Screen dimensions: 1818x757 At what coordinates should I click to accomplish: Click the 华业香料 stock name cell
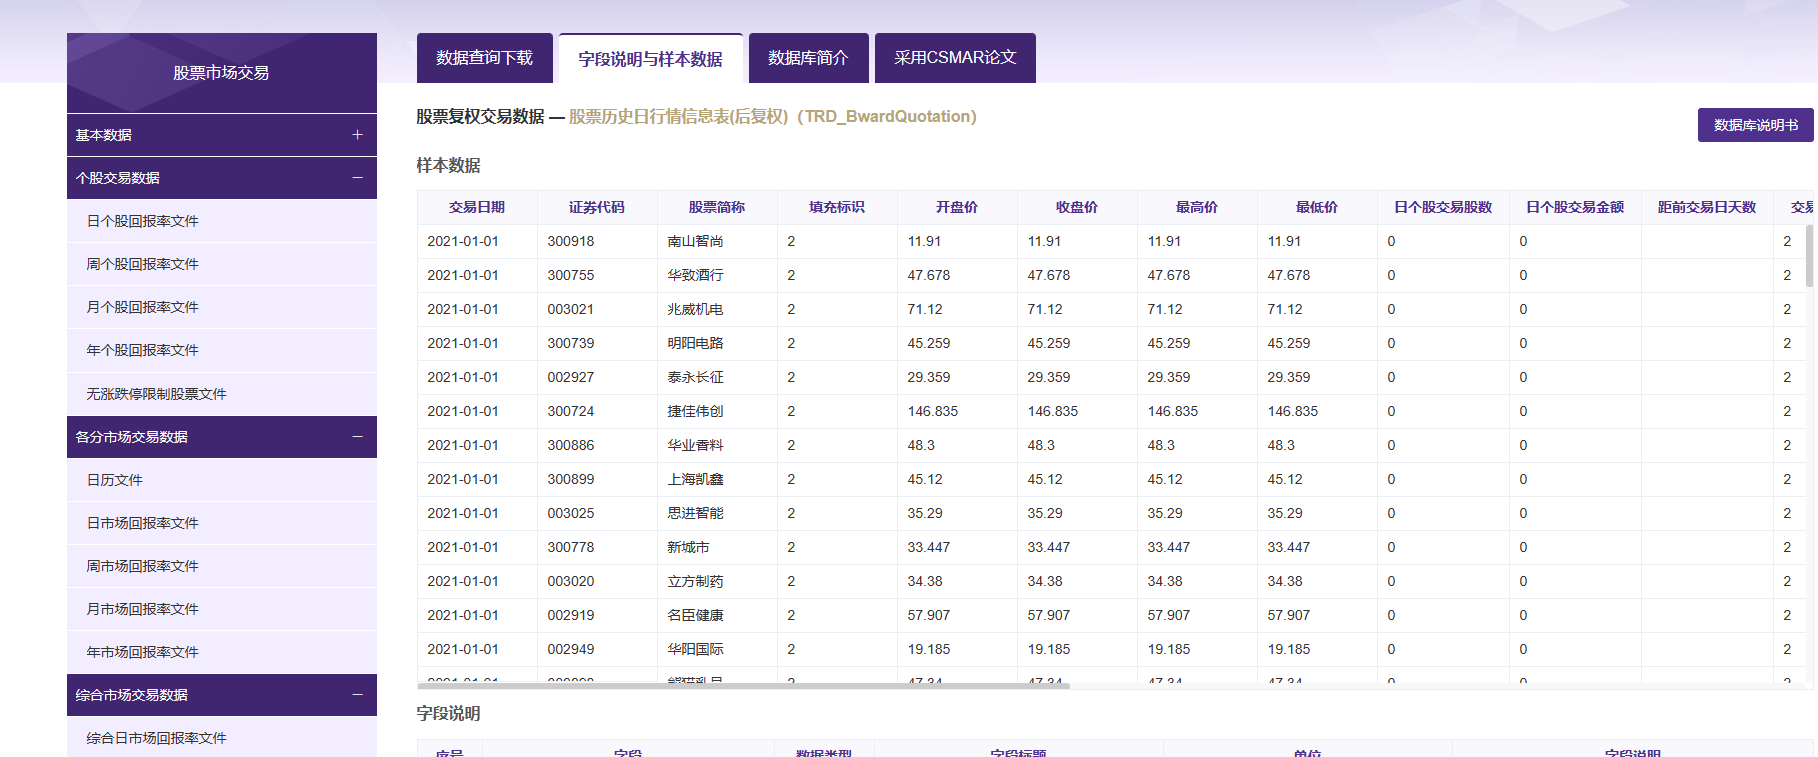[717, 445]
